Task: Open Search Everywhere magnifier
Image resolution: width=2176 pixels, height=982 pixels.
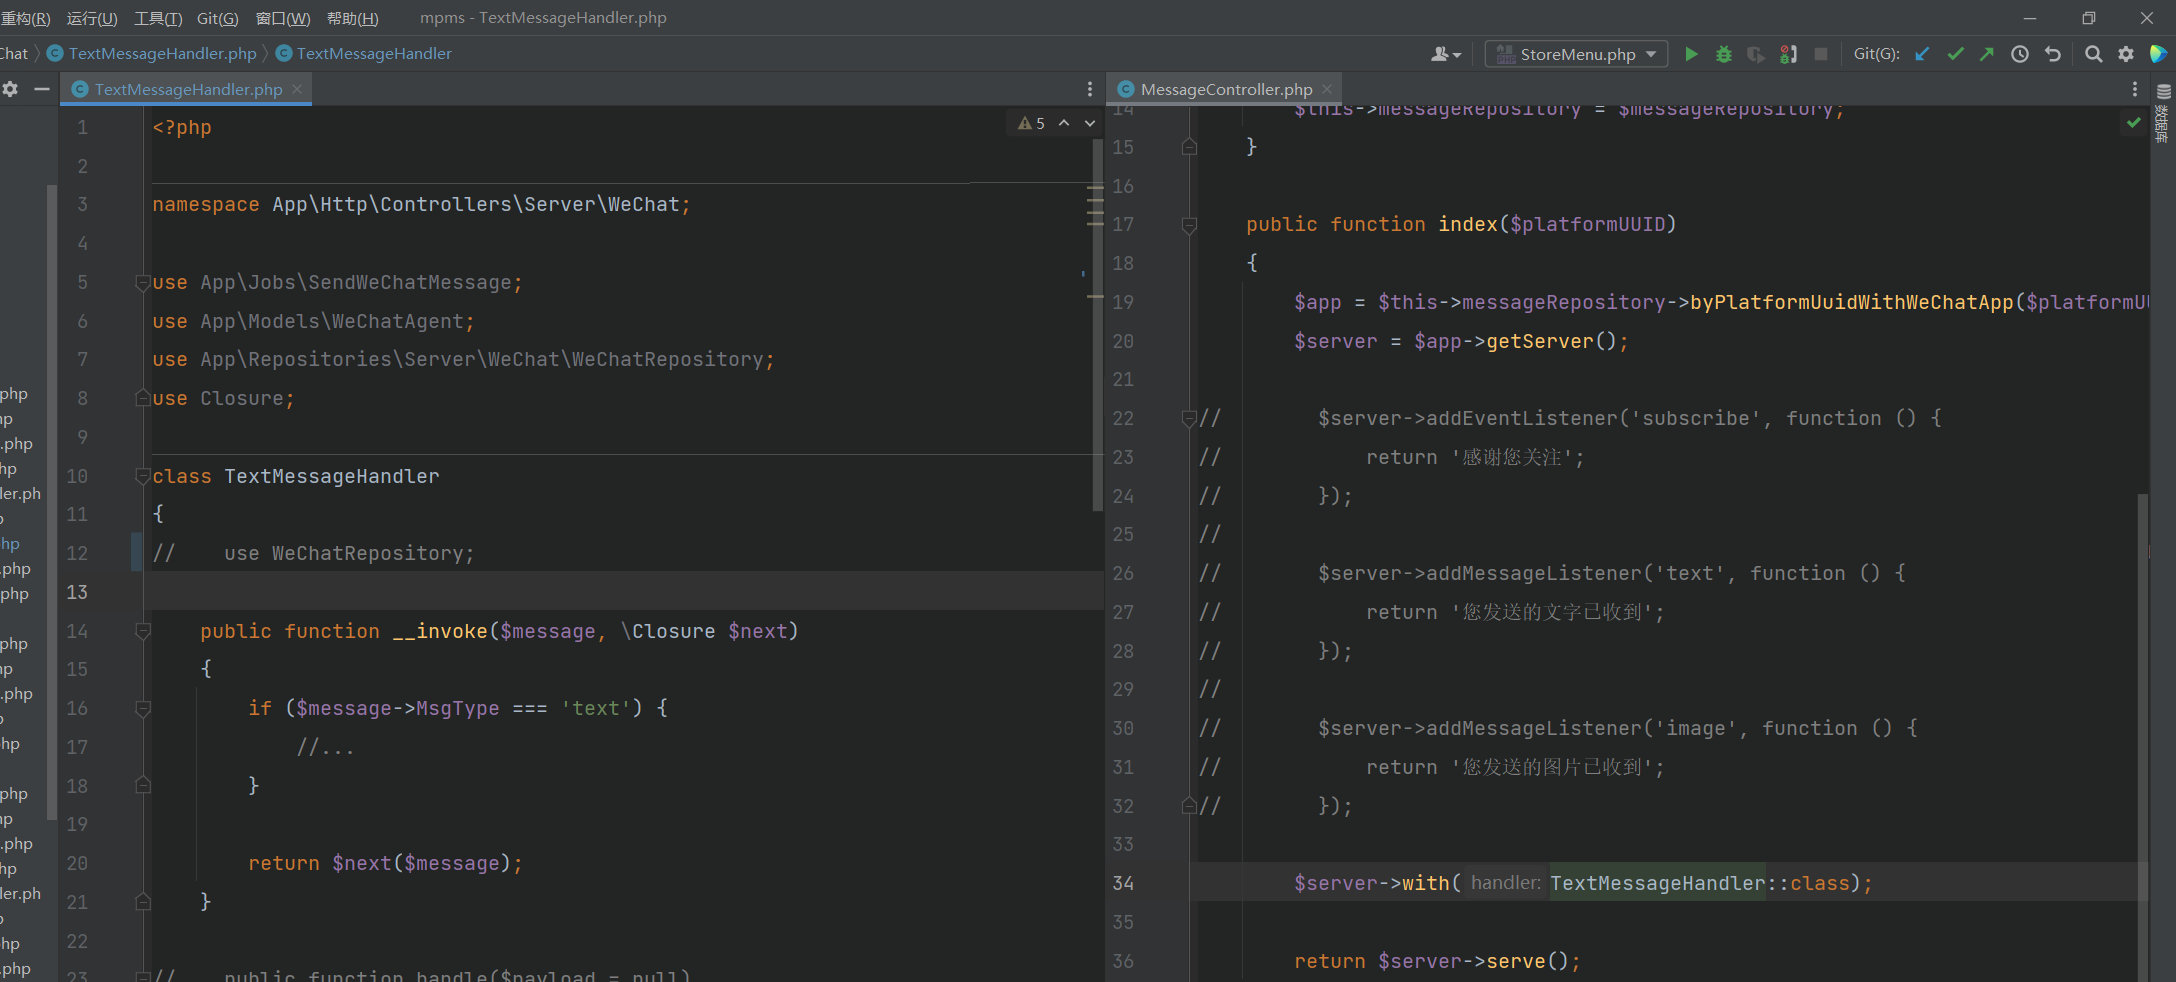Action: click(x=2093, y=54)
